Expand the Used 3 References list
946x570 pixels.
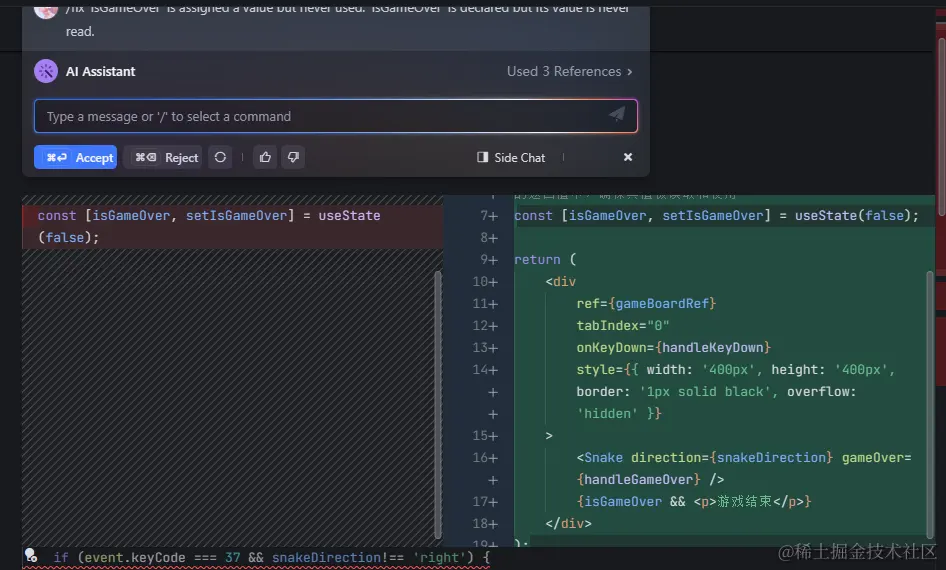[570, 71]
